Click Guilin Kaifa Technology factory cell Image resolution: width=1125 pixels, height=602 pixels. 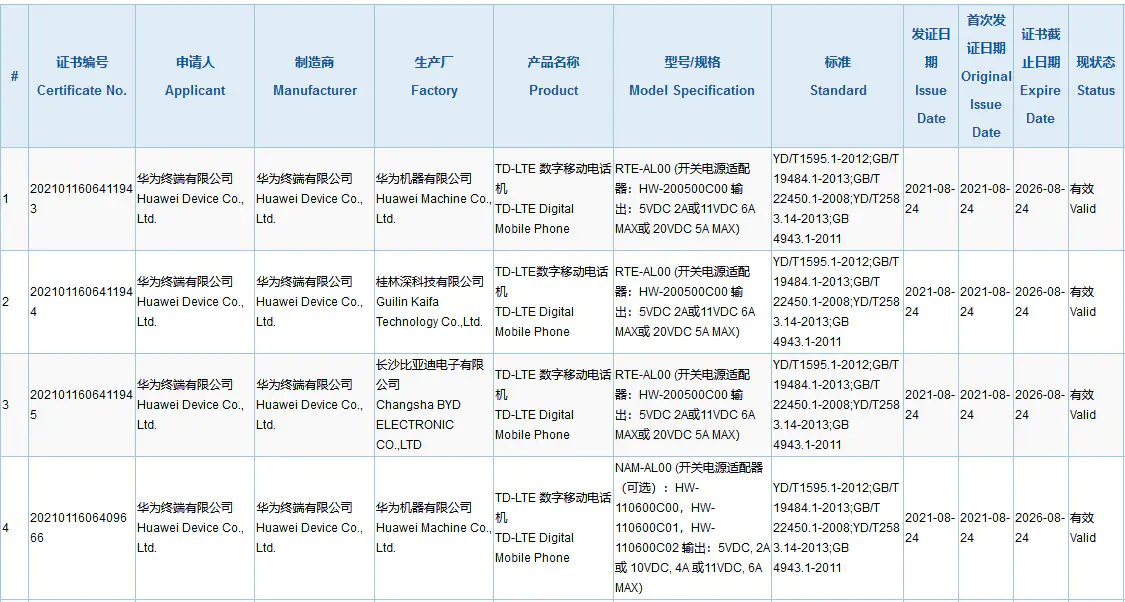click(433, 302)
